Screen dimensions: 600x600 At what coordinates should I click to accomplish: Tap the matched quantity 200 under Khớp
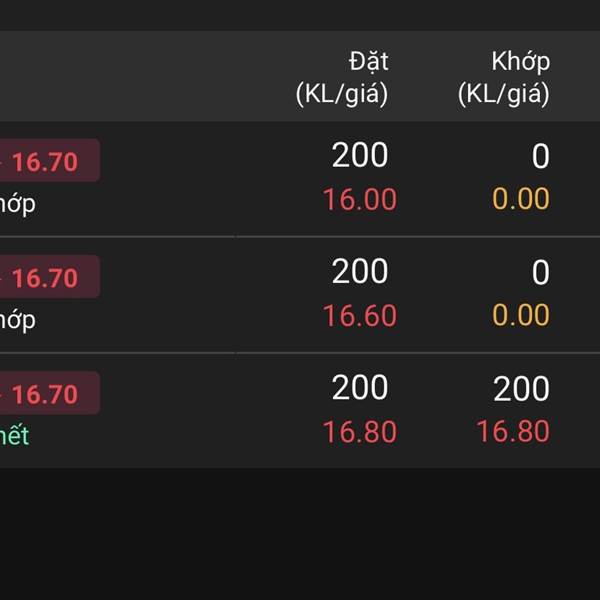(521, 389)
